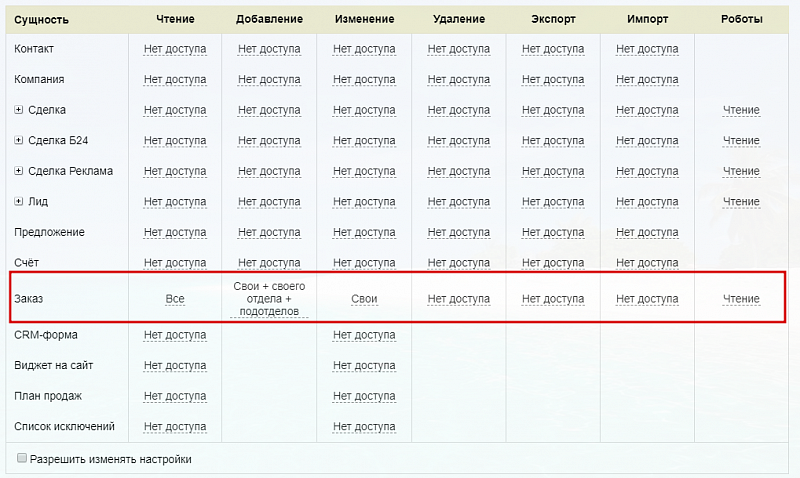Open Добавление permission for Заказ
800x478 pixels.
pos(269,299)
